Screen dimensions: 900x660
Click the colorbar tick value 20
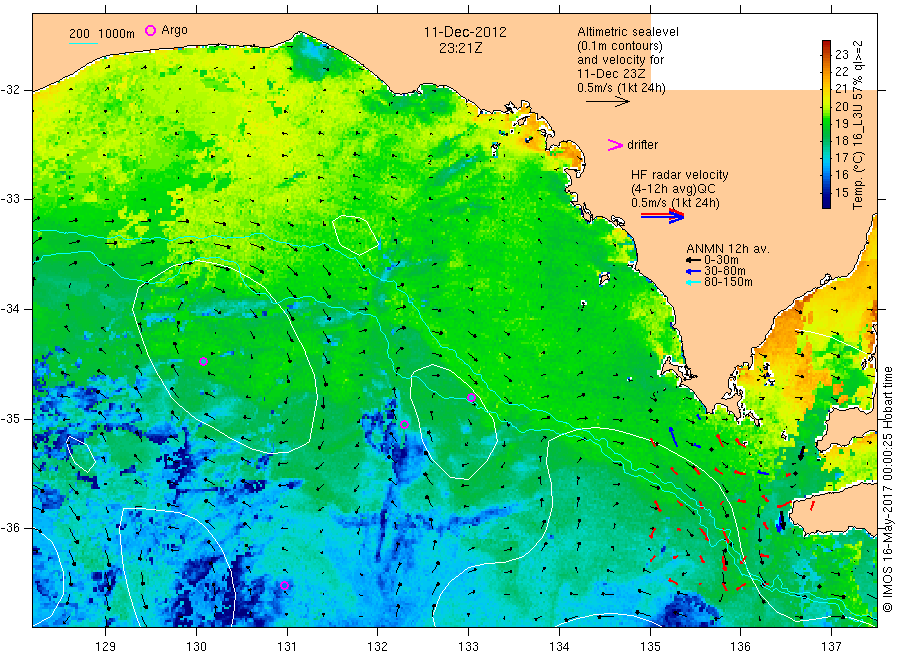click(841, 106)
